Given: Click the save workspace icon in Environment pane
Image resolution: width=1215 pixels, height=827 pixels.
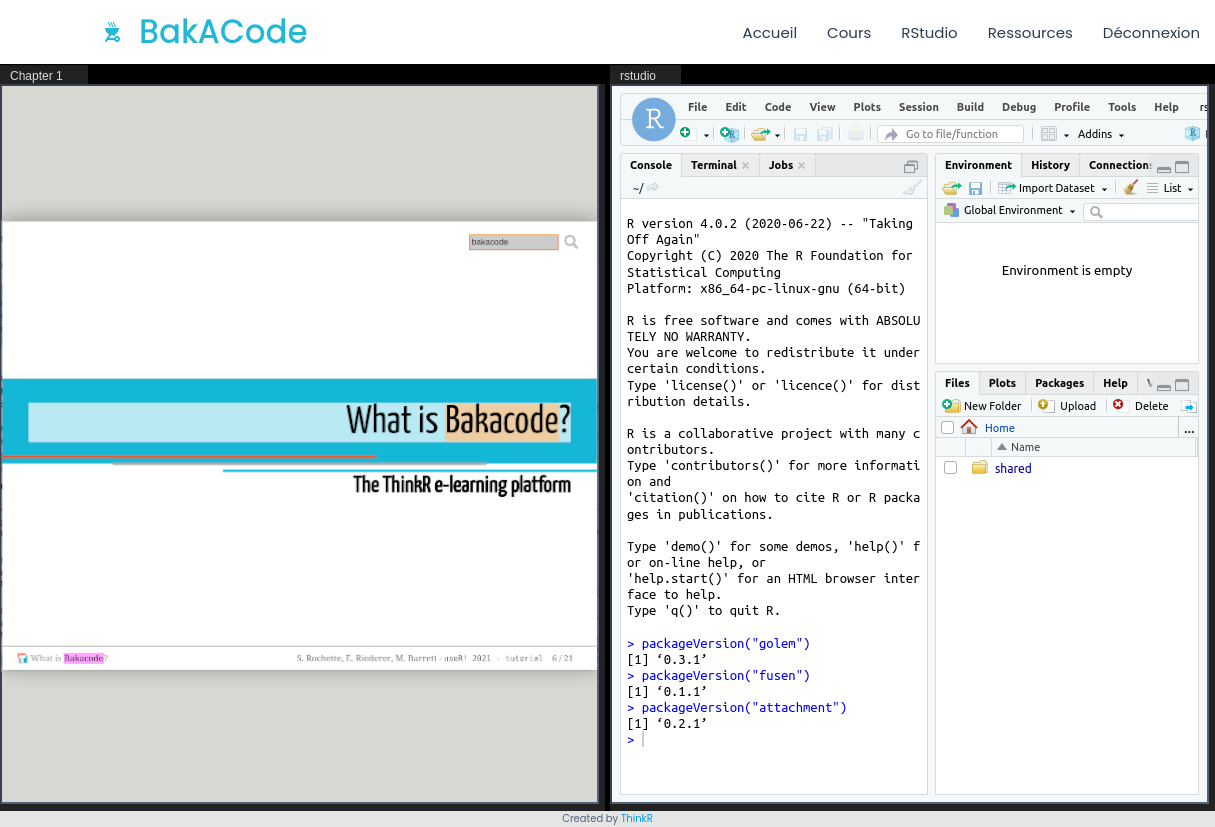Looking at the screenshot, I should click(975, 188).
